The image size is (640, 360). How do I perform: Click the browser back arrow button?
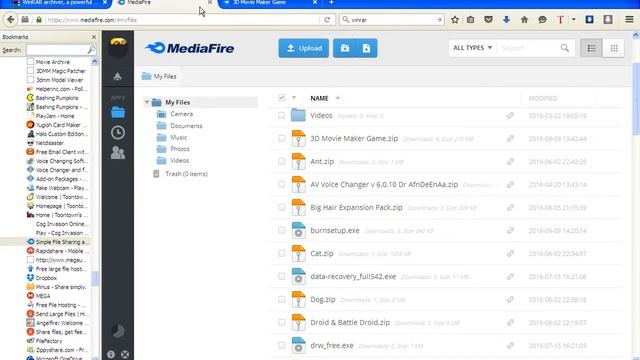pos(11,20)
